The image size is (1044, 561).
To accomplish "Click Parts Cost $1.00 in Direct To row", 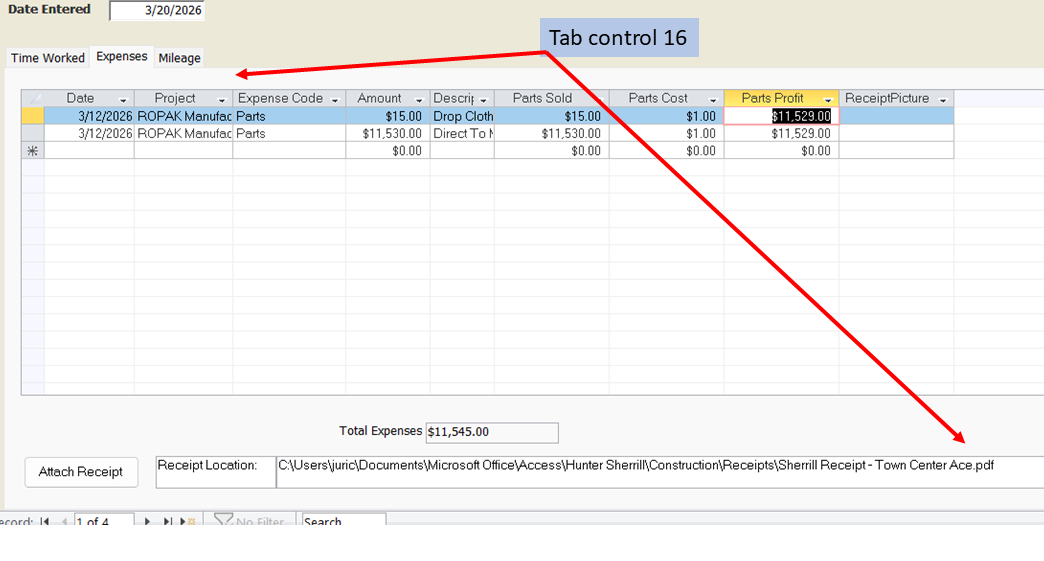I will coord(666,133).
